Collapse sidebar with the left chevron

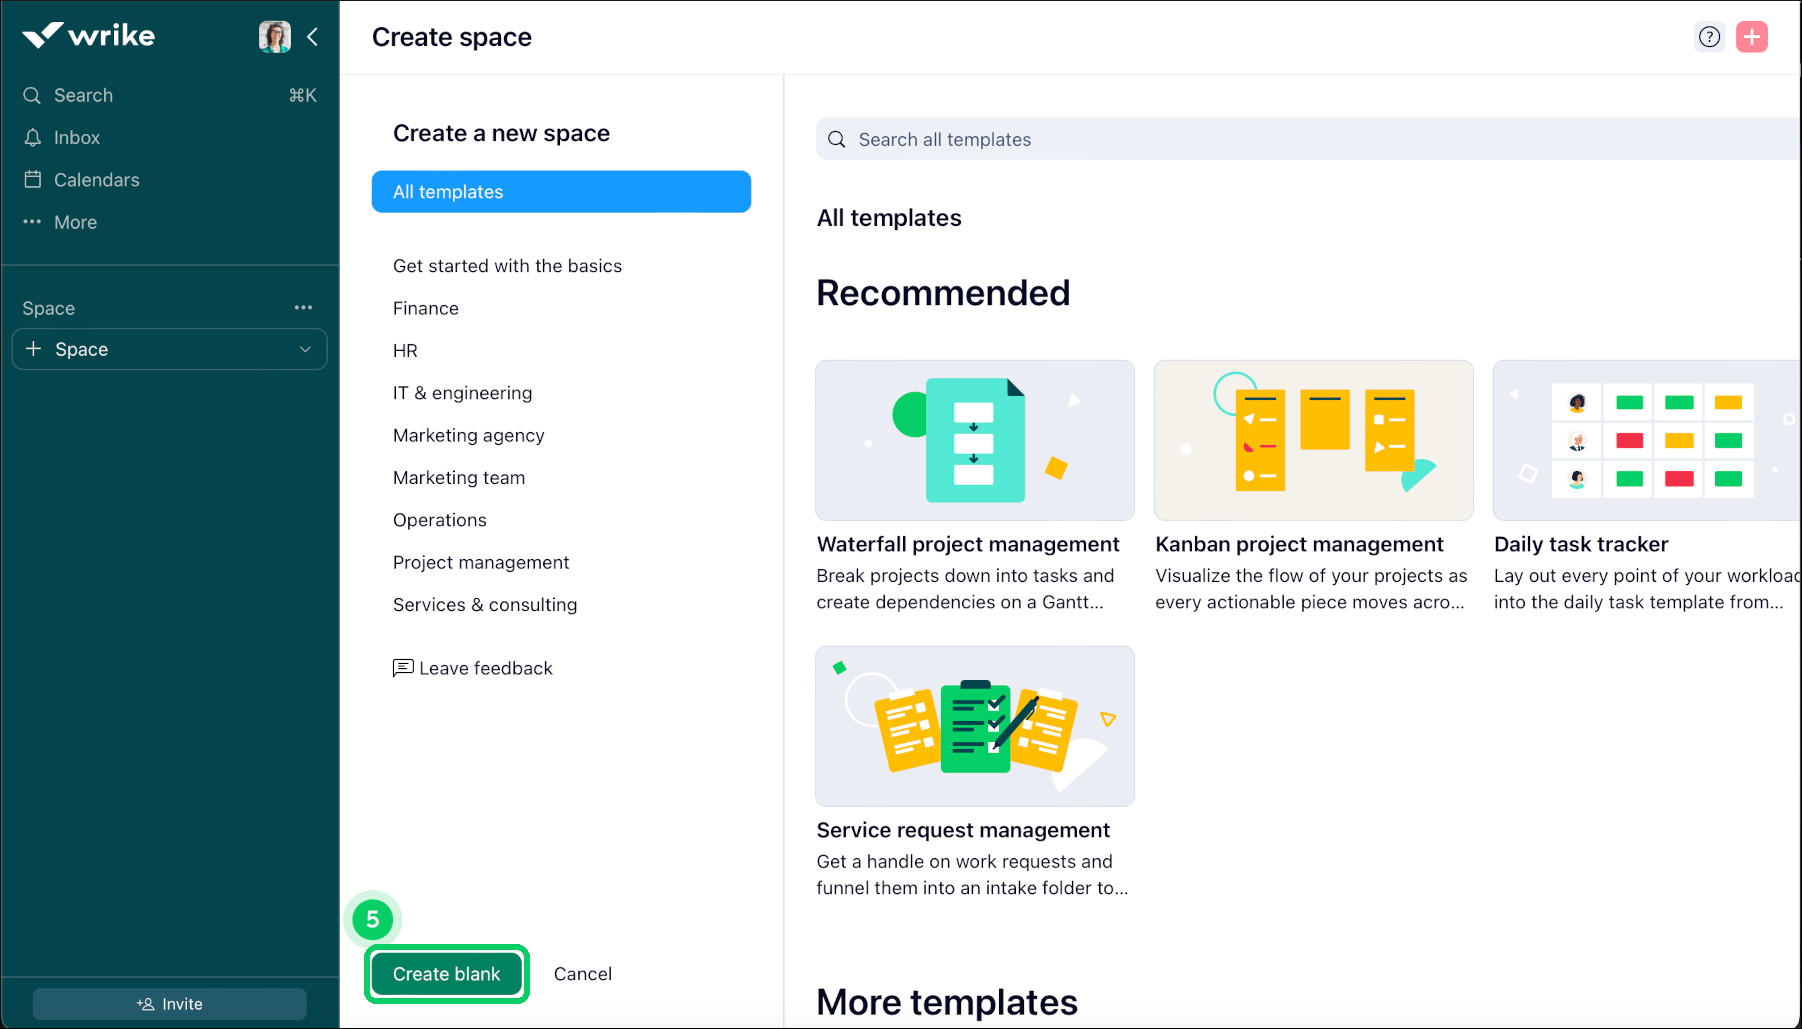[x=313, y=37]
